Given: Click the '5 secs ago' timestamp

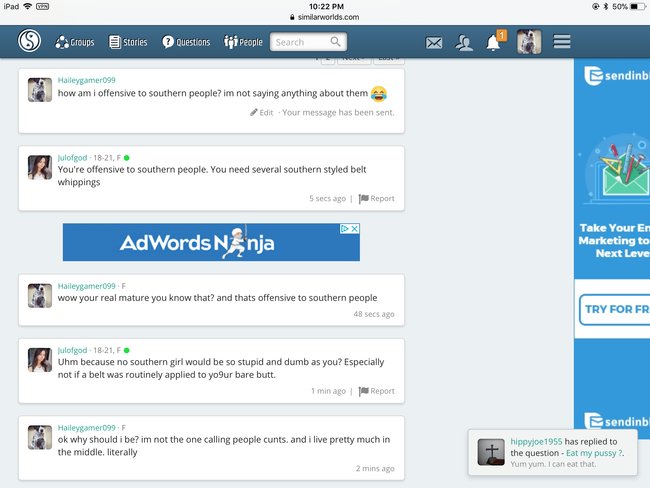Looking at the screenshot, I should (x=327, y=199).
